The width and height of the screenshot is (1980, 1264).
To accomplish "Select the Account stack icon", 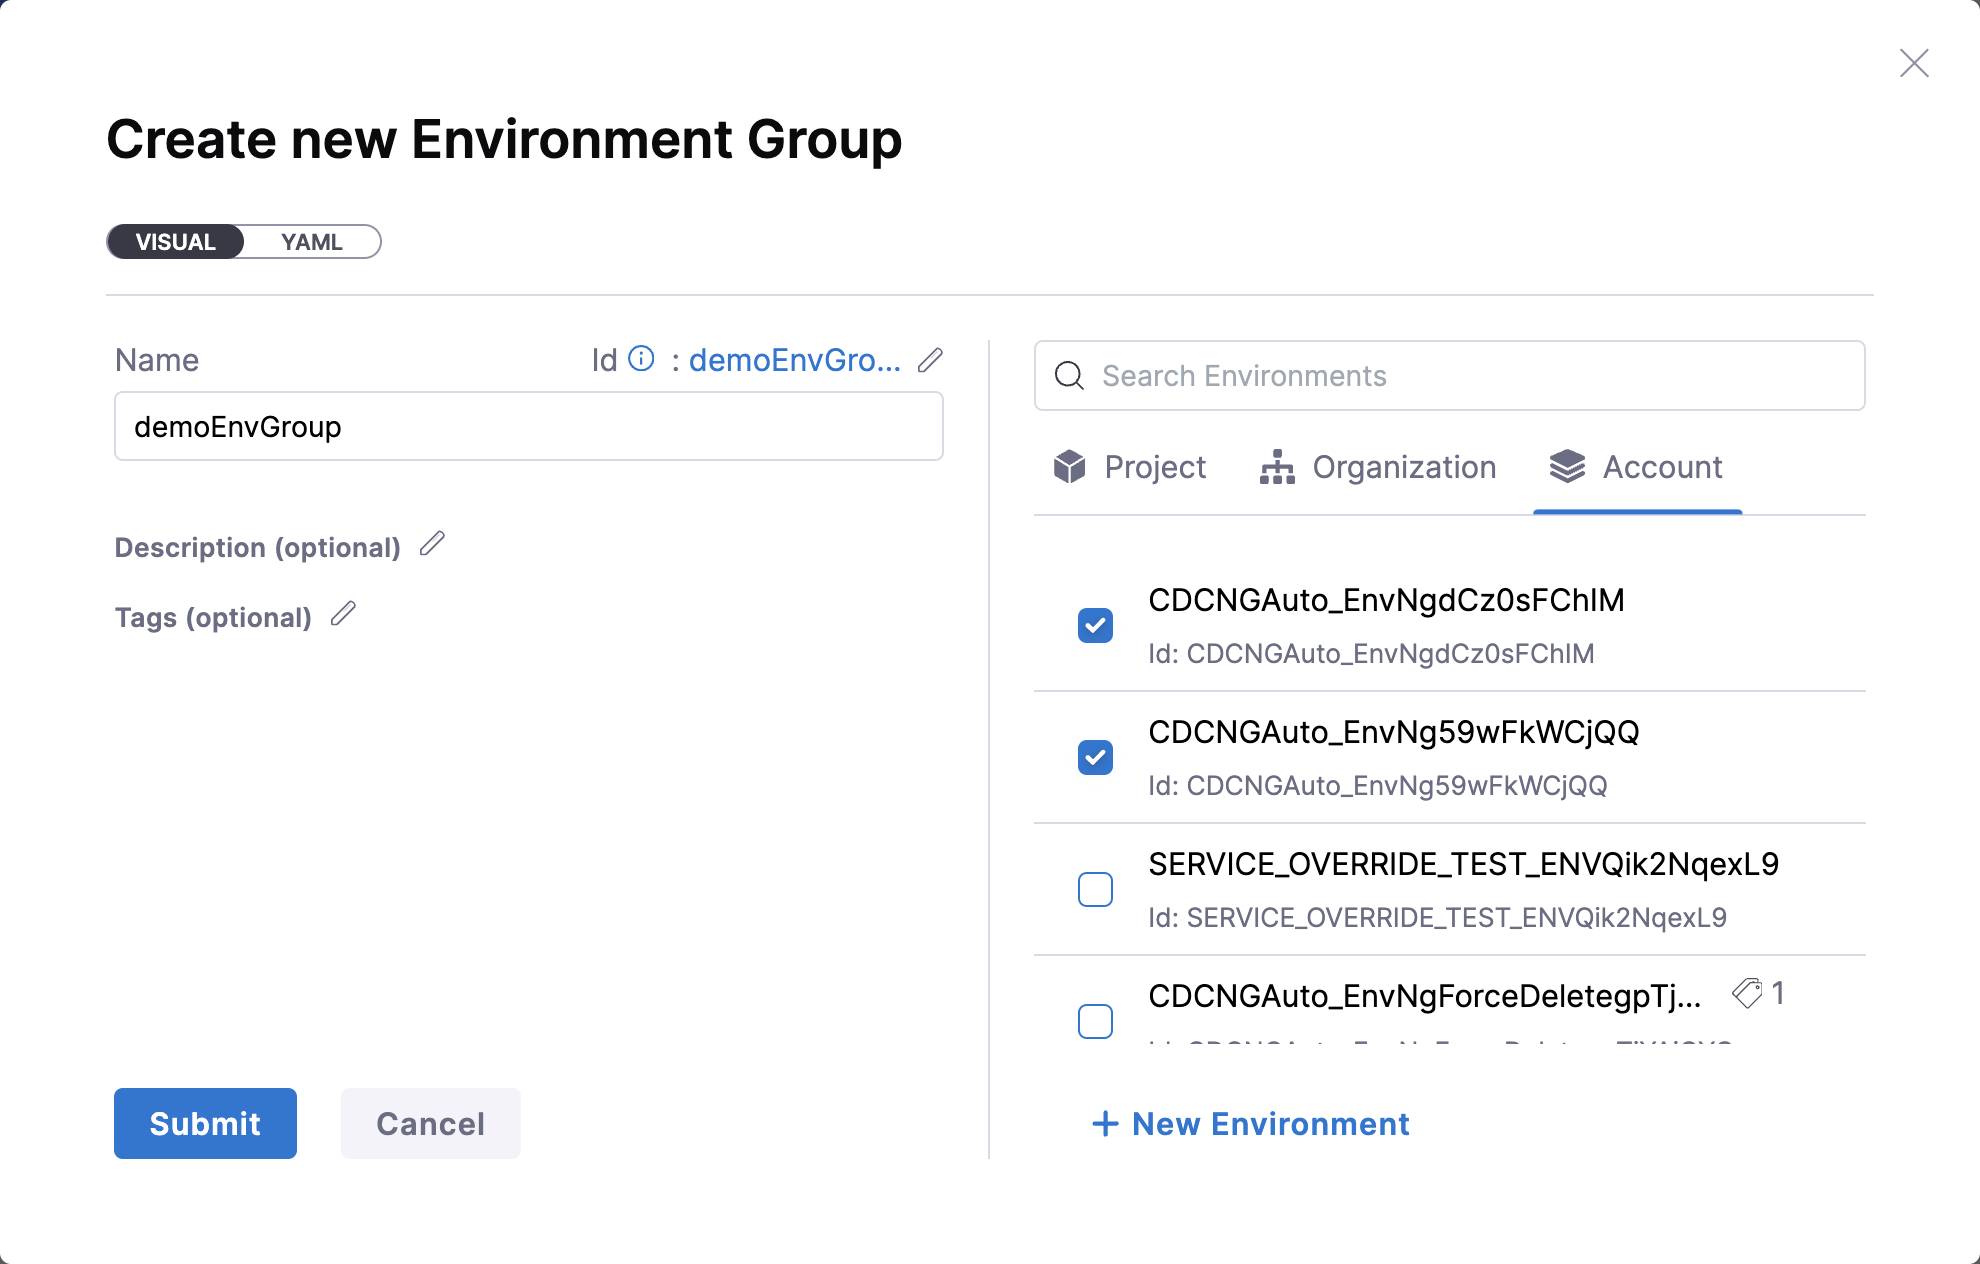I will click(1568, 467).
